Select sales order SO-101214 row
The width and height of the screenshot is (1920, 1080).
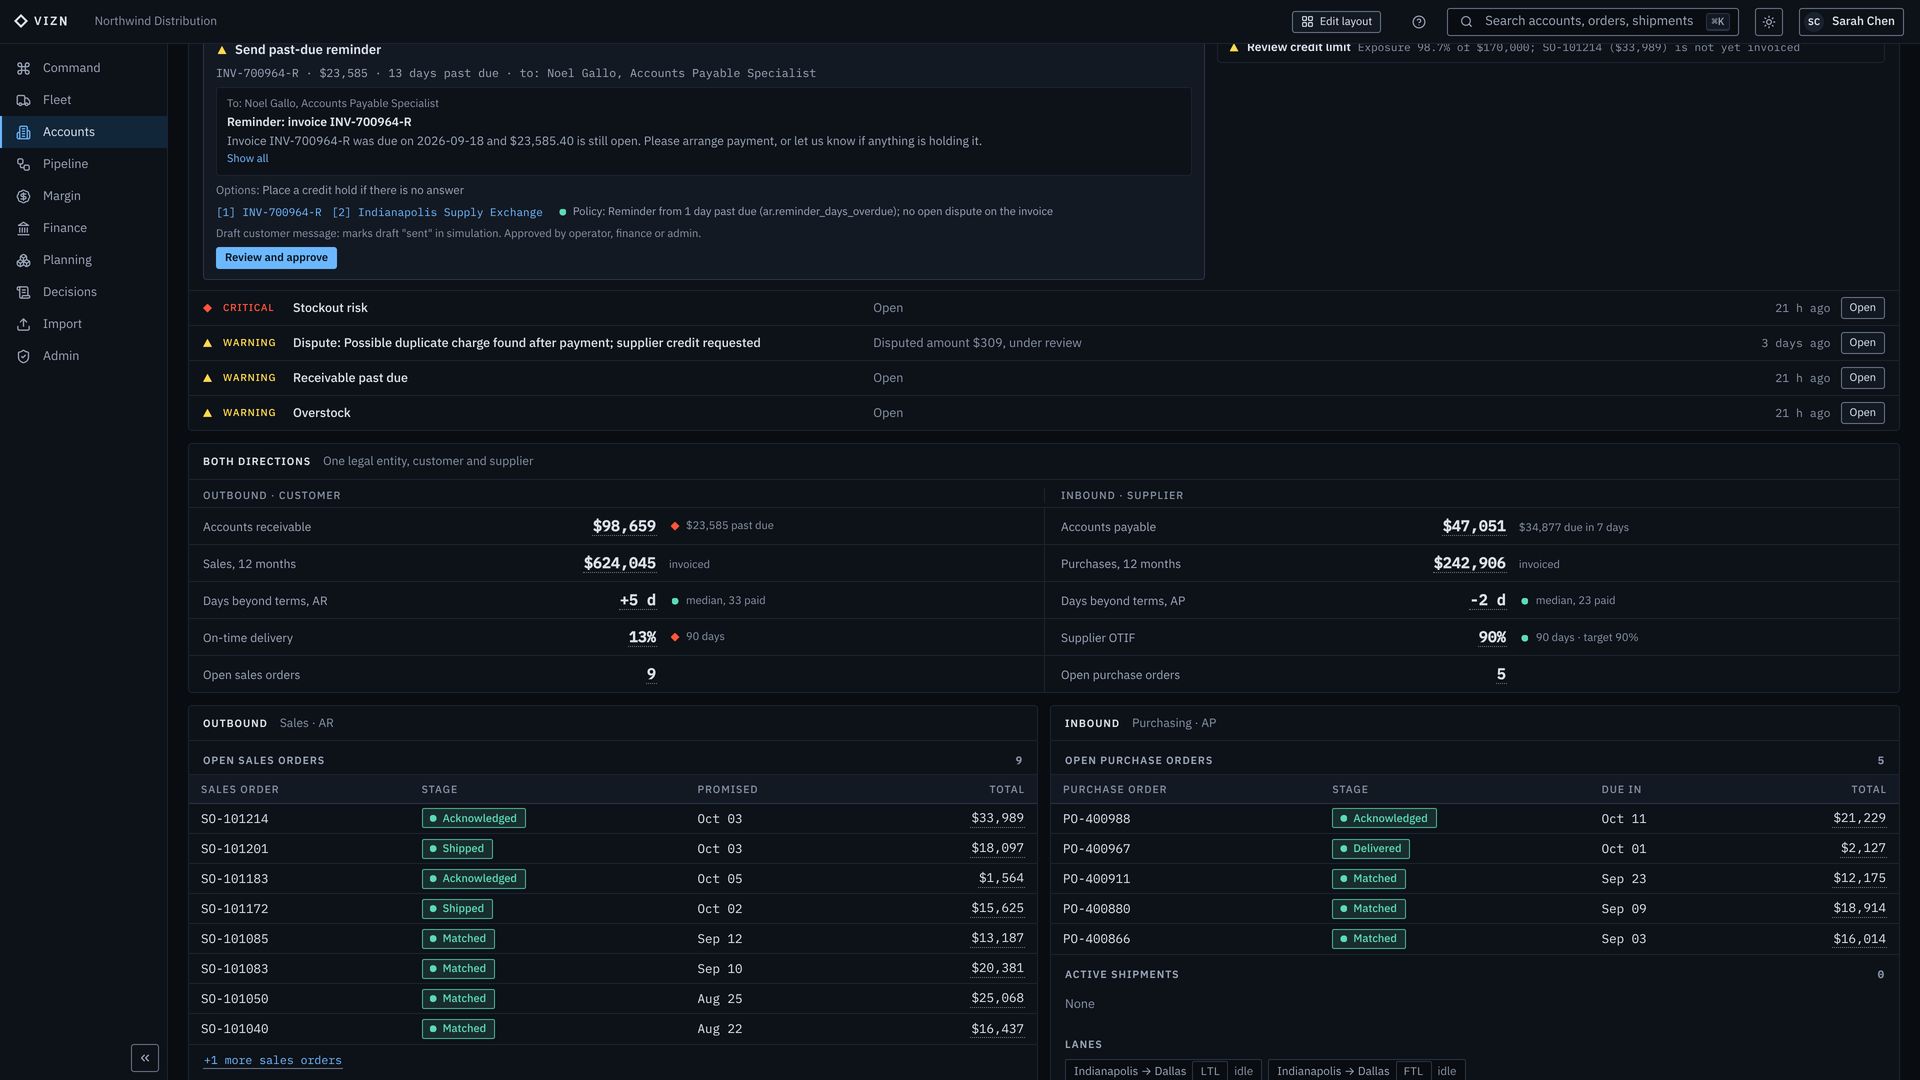pyautogui.click(x=612, y=819)
